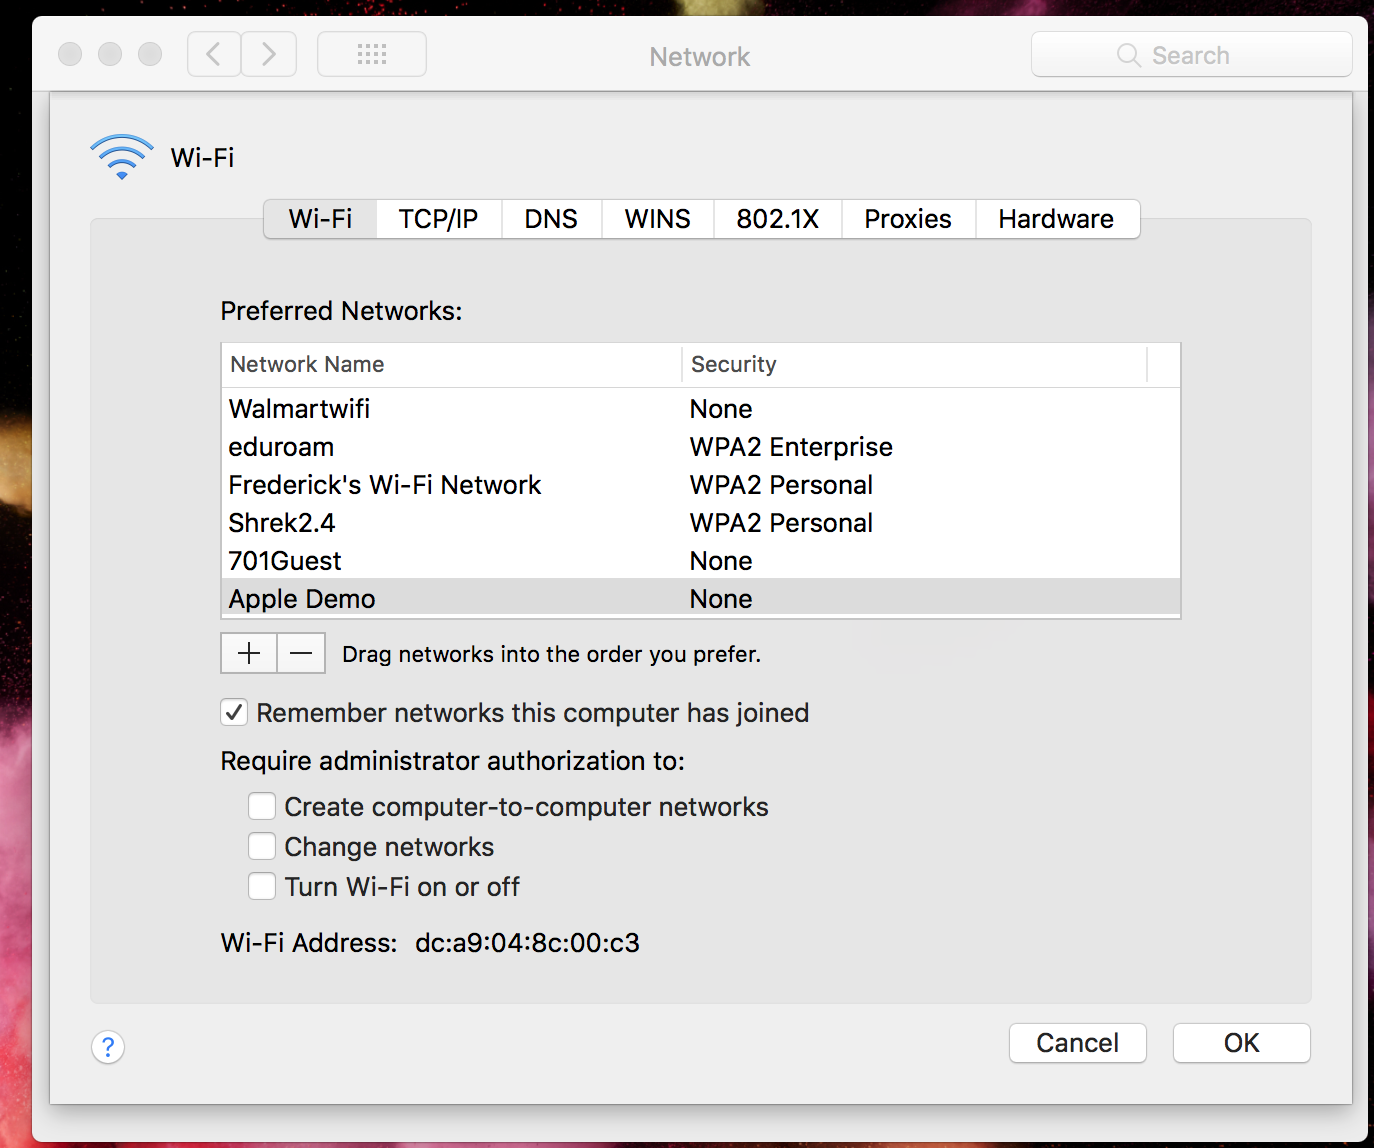Open the DNS tab
This screenshot has height=1148, width=1374.
(551, 219)
